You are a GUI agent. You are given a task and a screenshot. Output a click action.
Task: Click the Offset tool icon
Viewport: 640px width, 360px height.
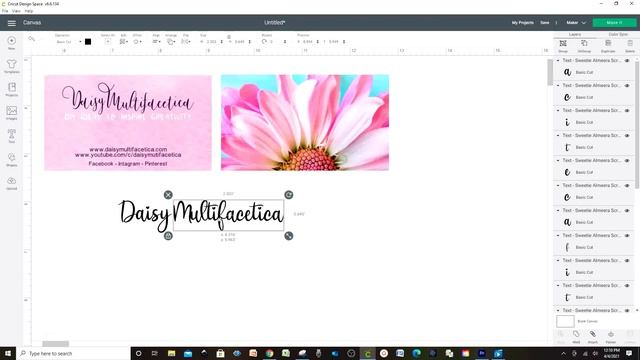point(137,42)
